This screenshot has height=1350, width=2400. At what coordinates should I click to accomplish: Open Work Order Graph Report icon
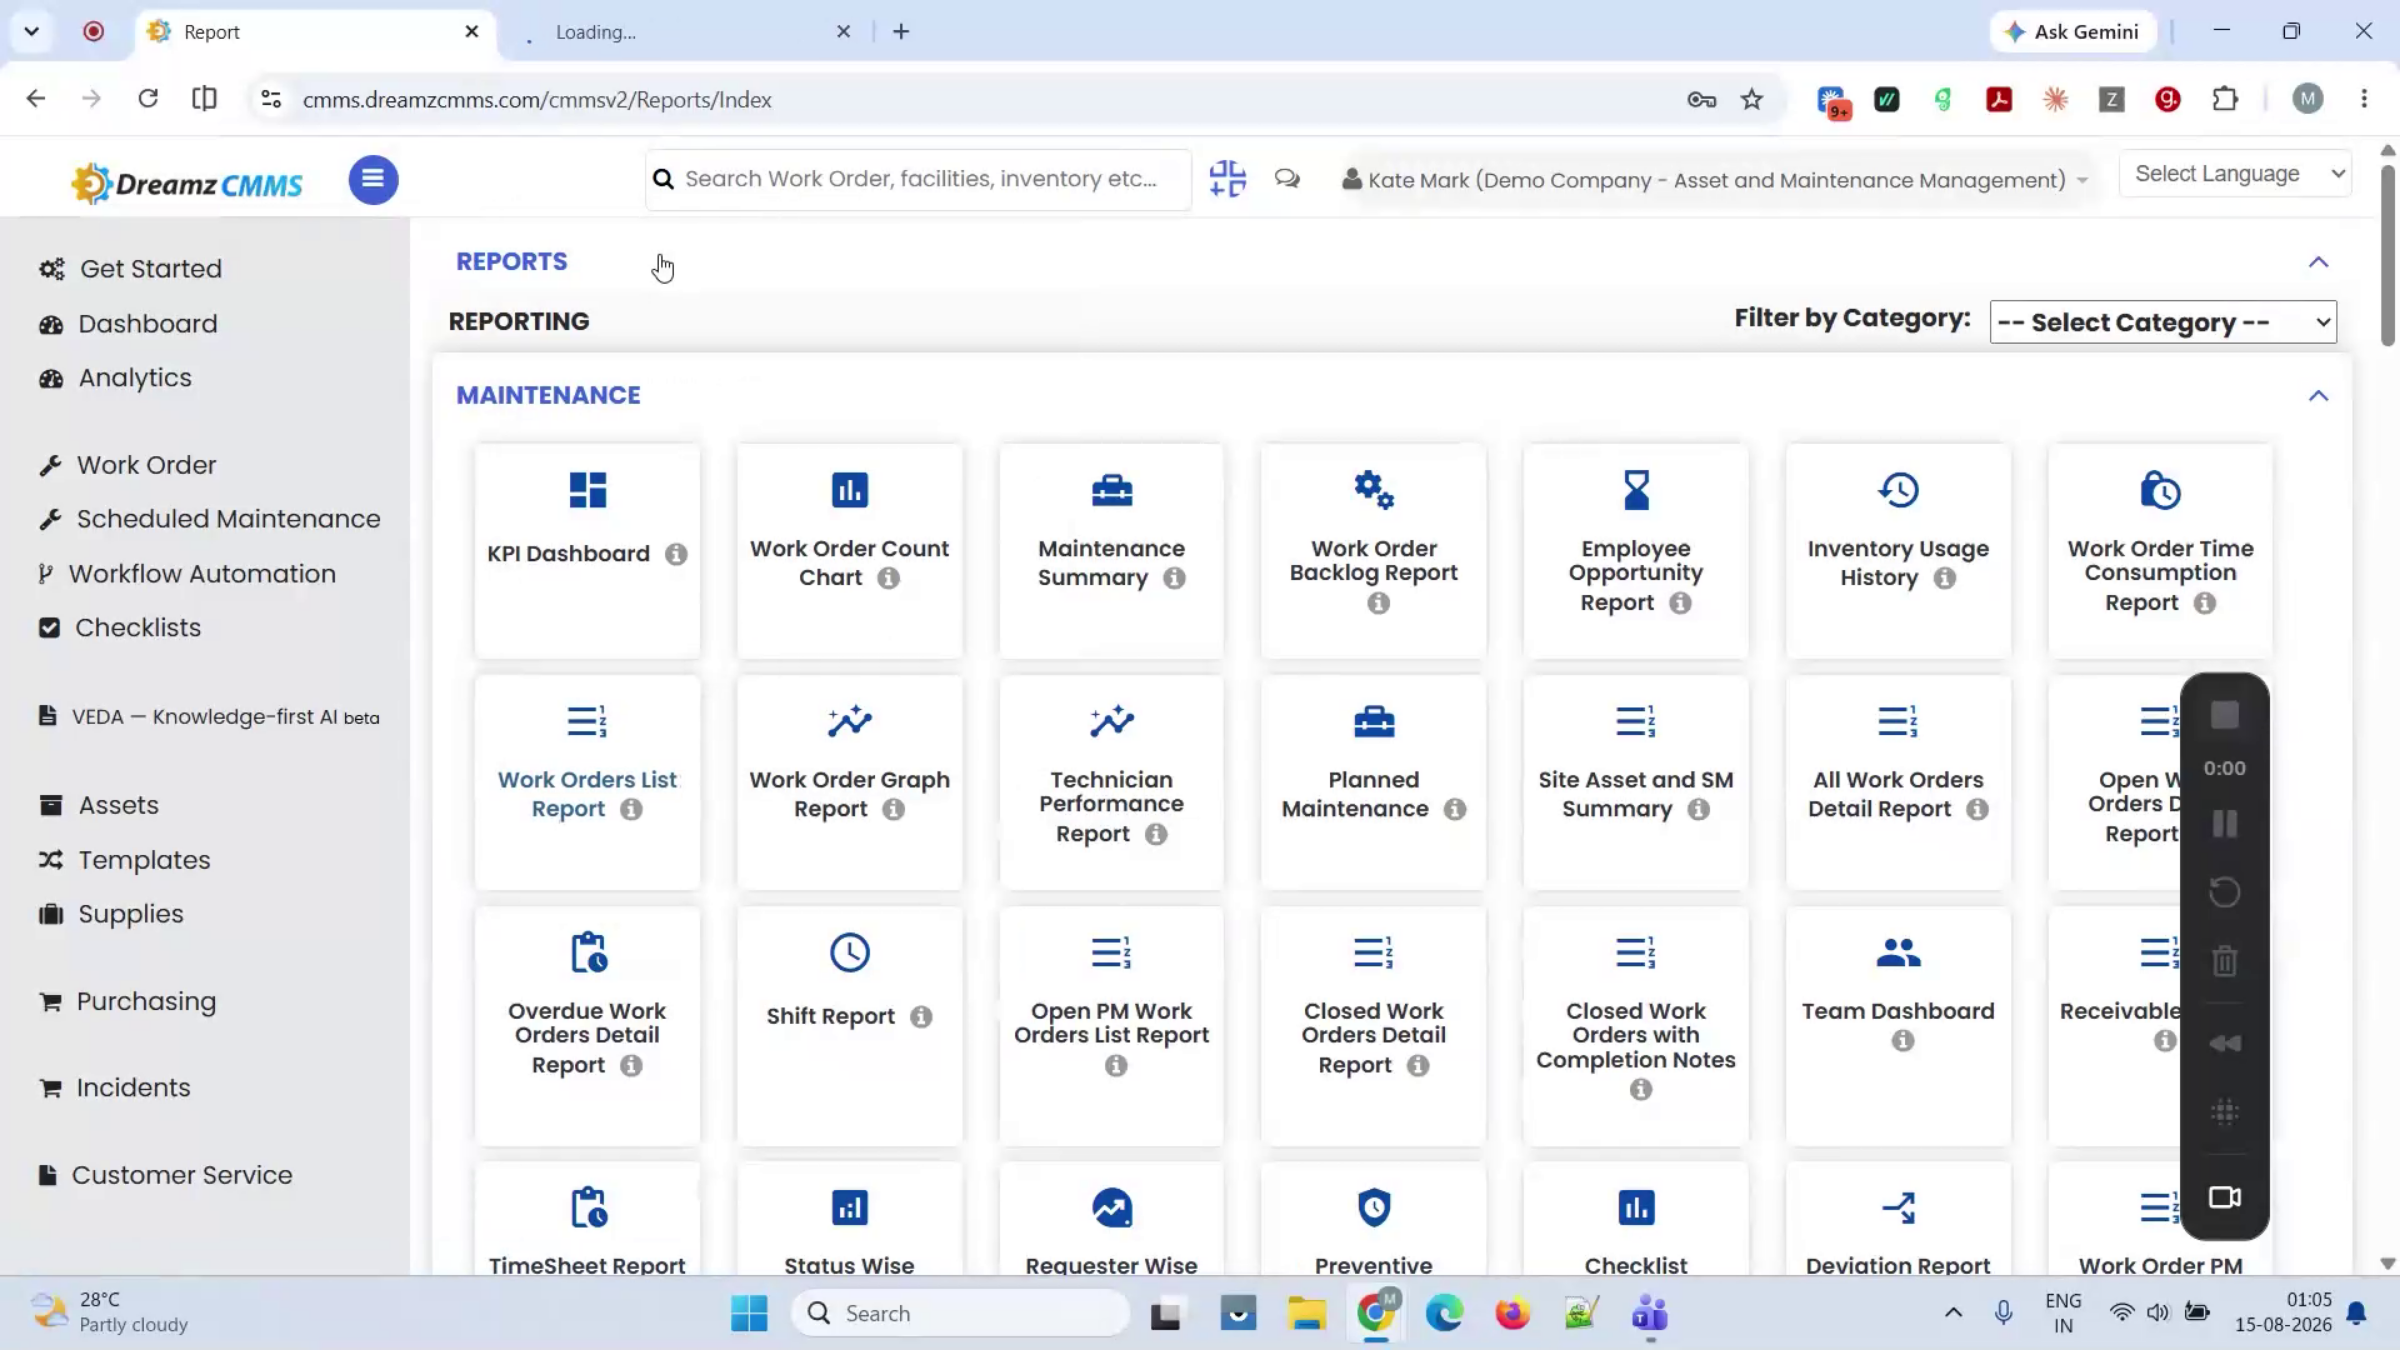850,721
